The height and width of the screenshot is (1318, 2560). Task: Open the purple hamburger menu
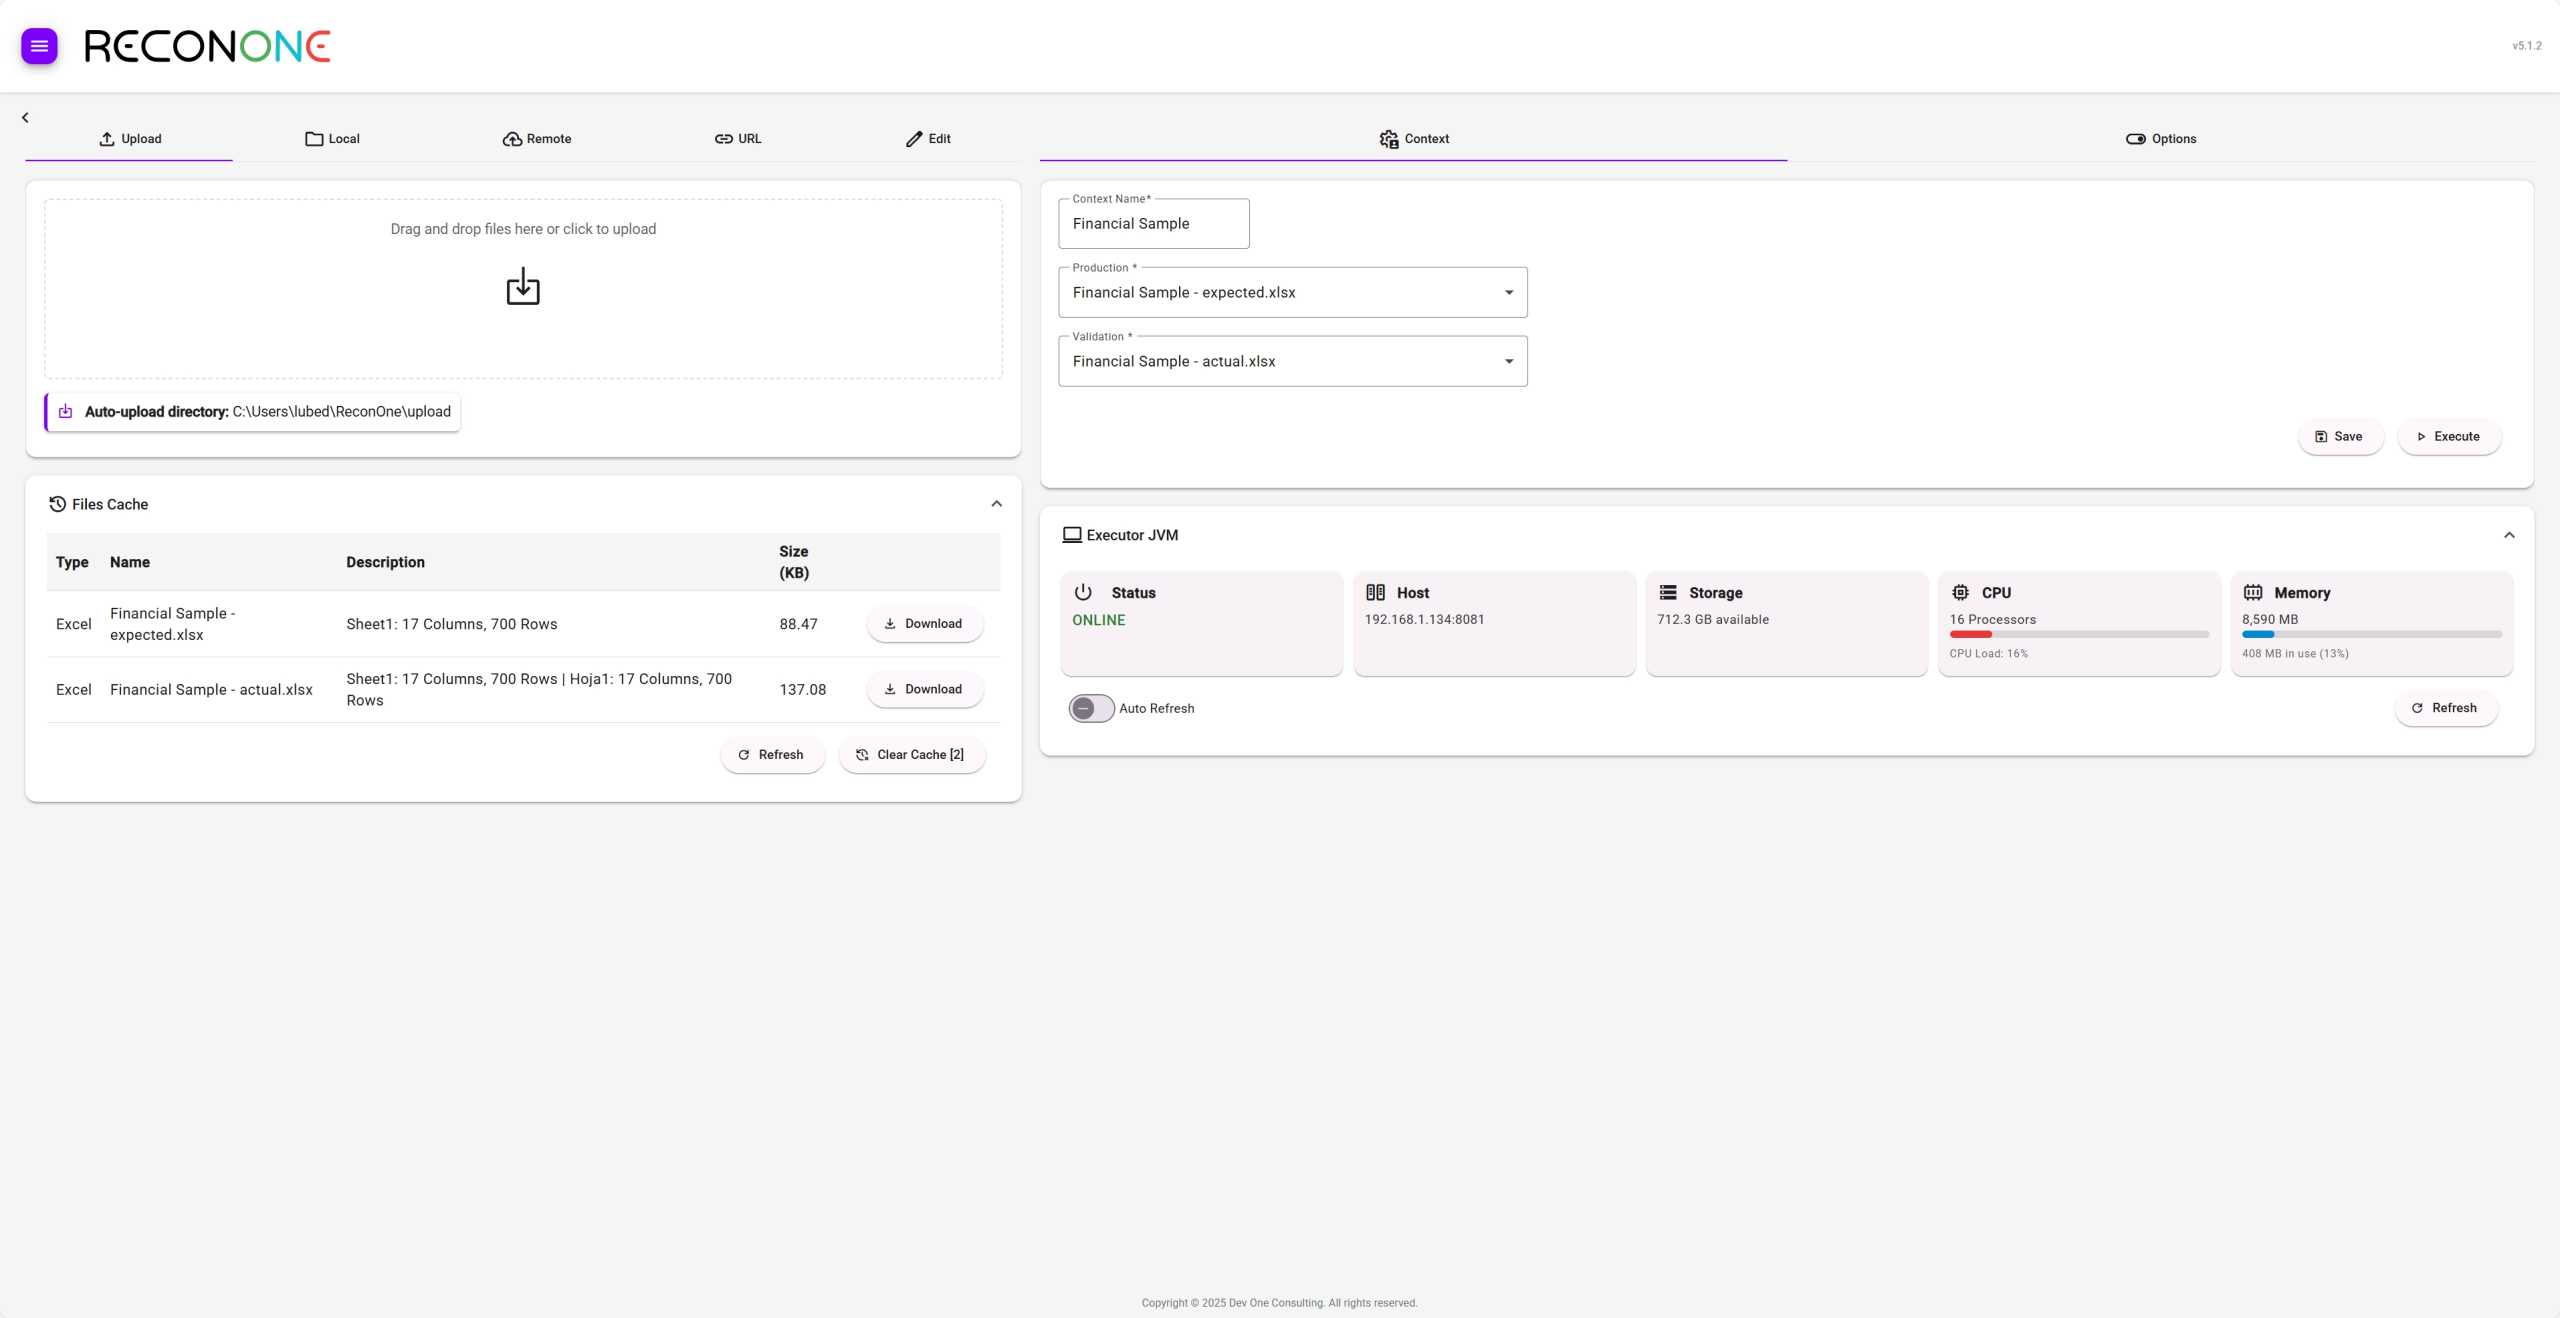point(39,46)
